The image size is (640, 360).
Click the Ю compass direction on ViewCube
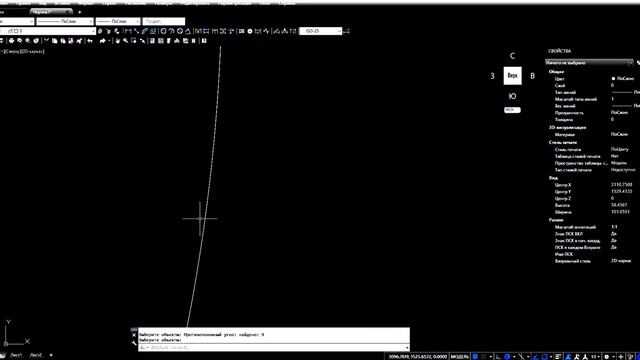(x=512, y=96)
